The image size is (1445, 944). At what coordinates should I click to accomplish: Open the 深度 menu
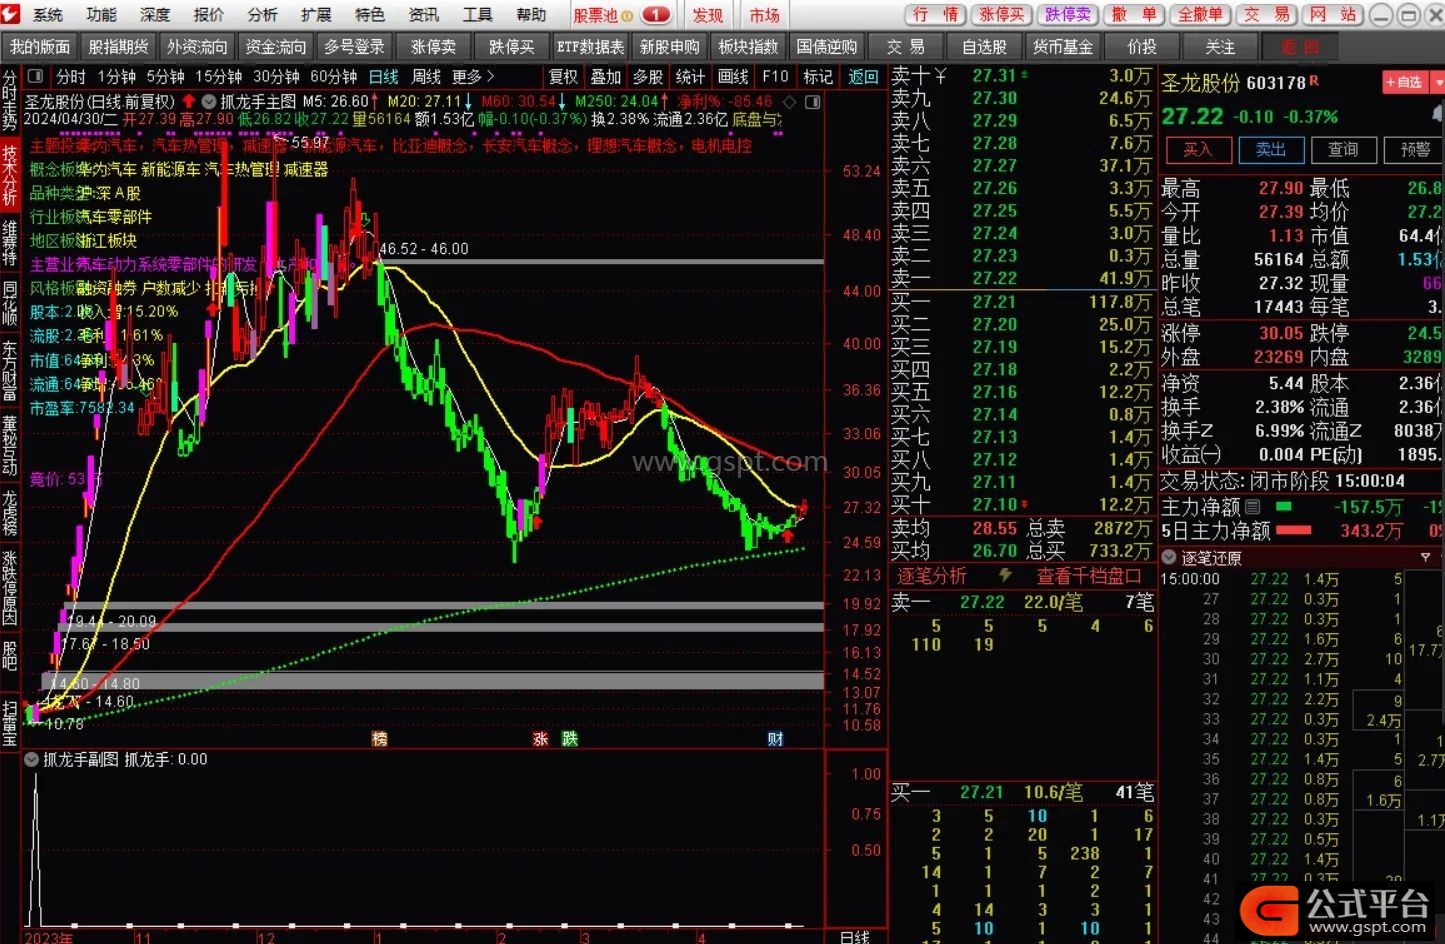155,15
